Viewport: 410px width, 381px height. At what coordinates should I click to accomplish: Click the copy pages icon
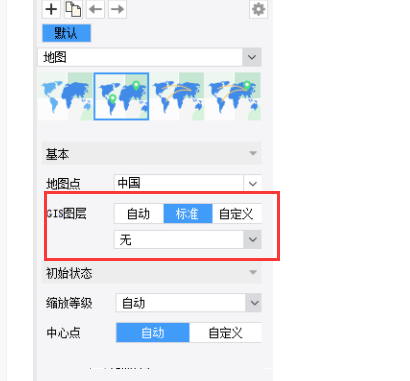pyautogui.click(x=73, y=9)
